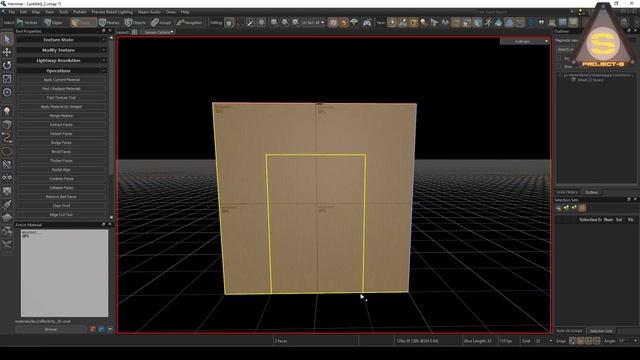Select the arrow Selection tool
This screenshot has height=360, width=640.
tap(7, 39)
